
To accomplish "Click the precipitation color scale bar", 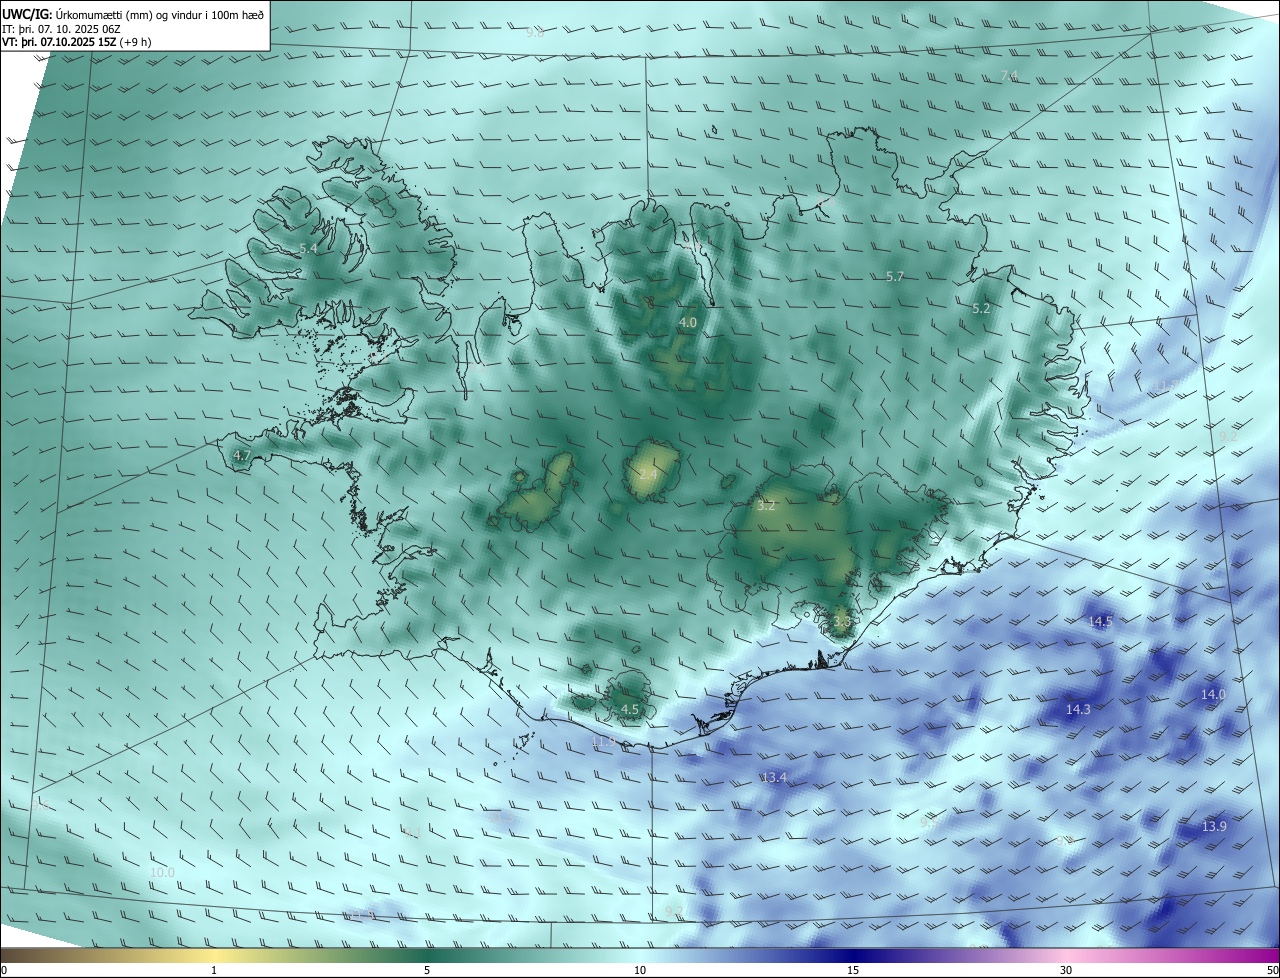I will pos(640,955).
